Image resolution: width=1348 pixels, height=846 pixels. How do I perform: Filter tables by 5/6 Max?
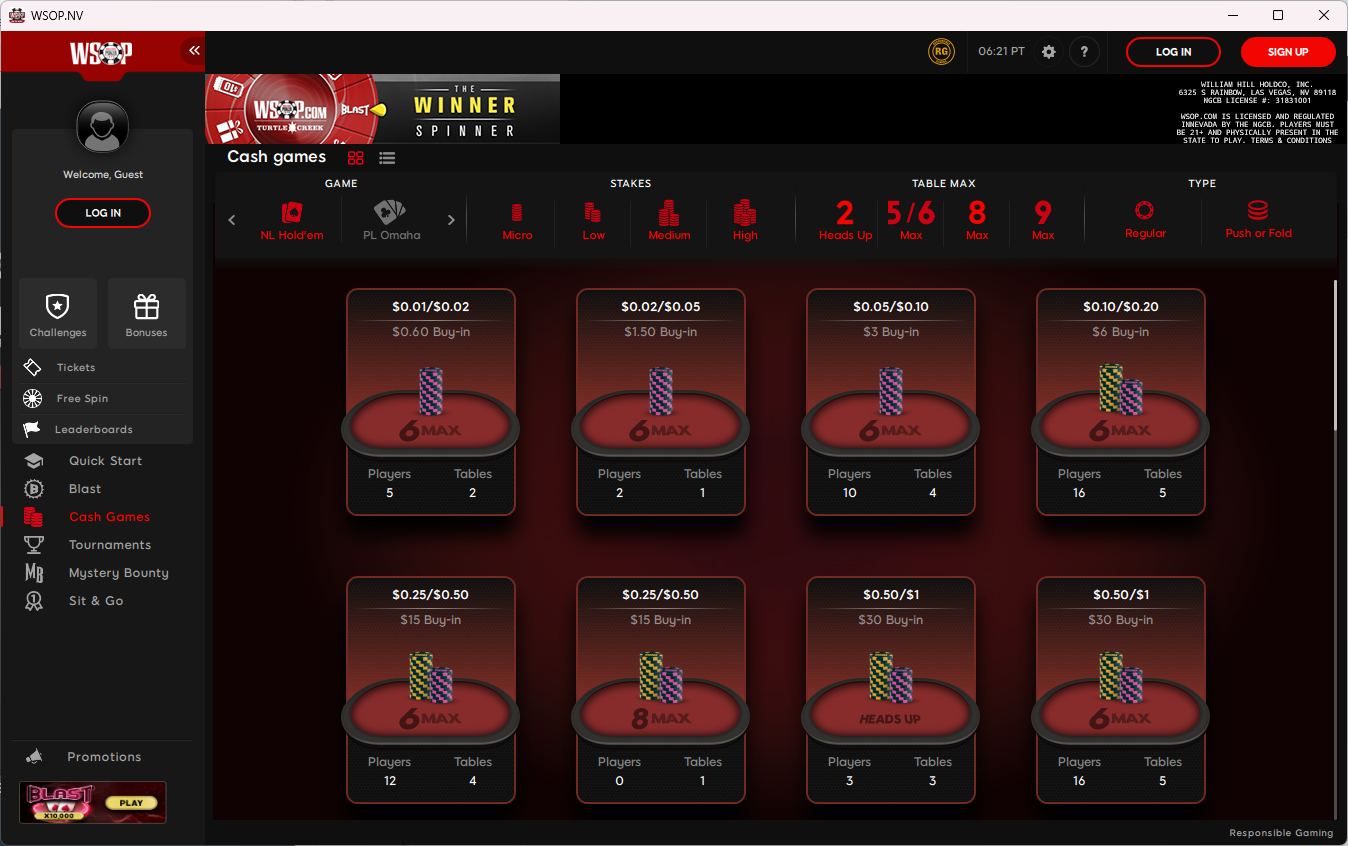point(911,221)
